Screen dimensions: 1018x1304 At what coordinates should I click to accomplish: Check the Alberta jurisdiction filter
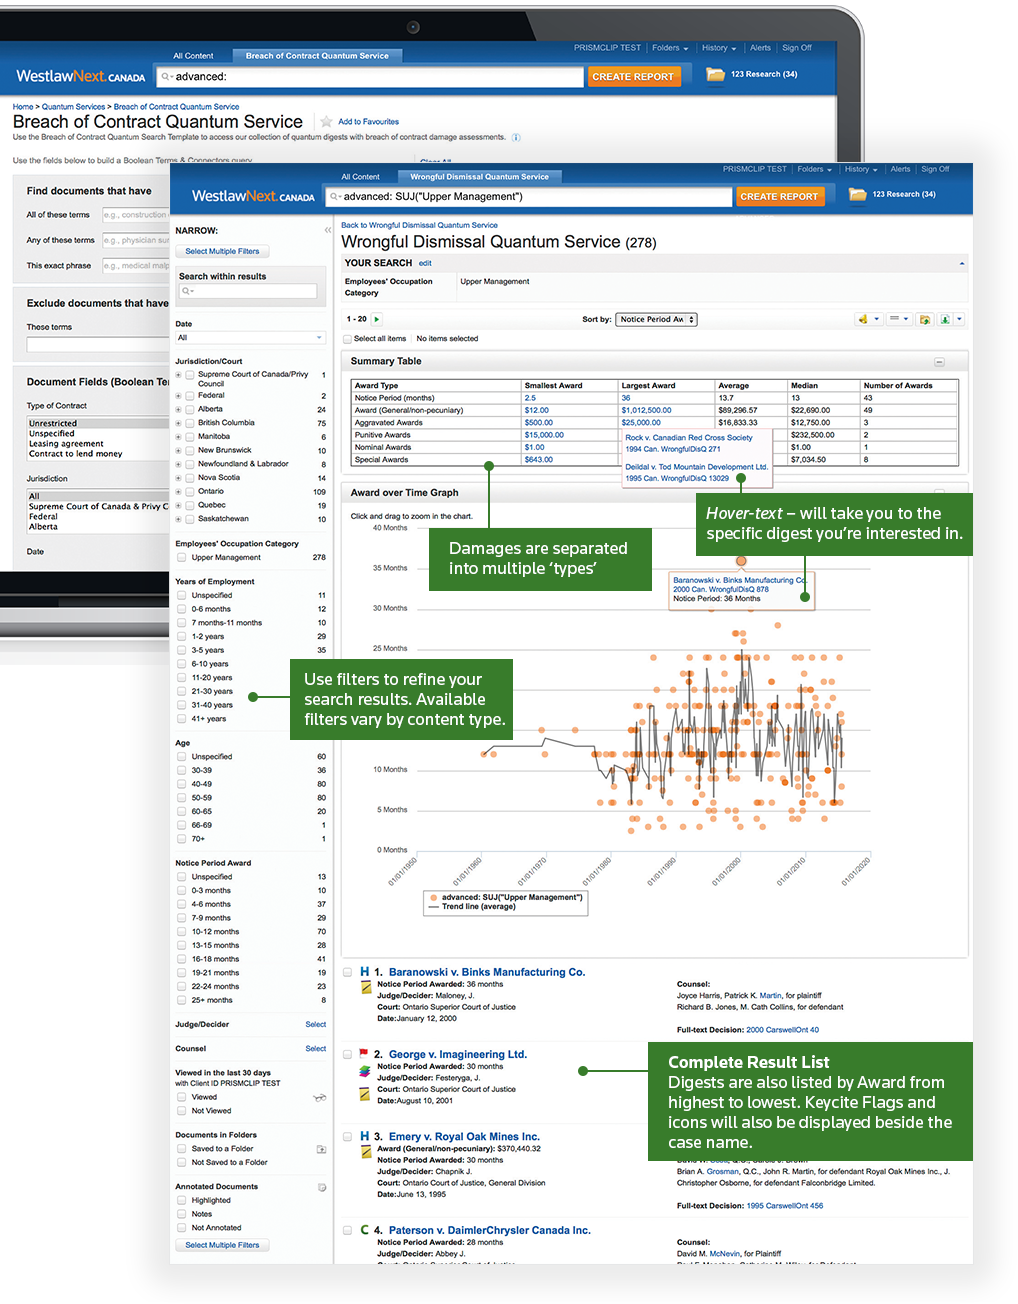[x=189, y=409]
